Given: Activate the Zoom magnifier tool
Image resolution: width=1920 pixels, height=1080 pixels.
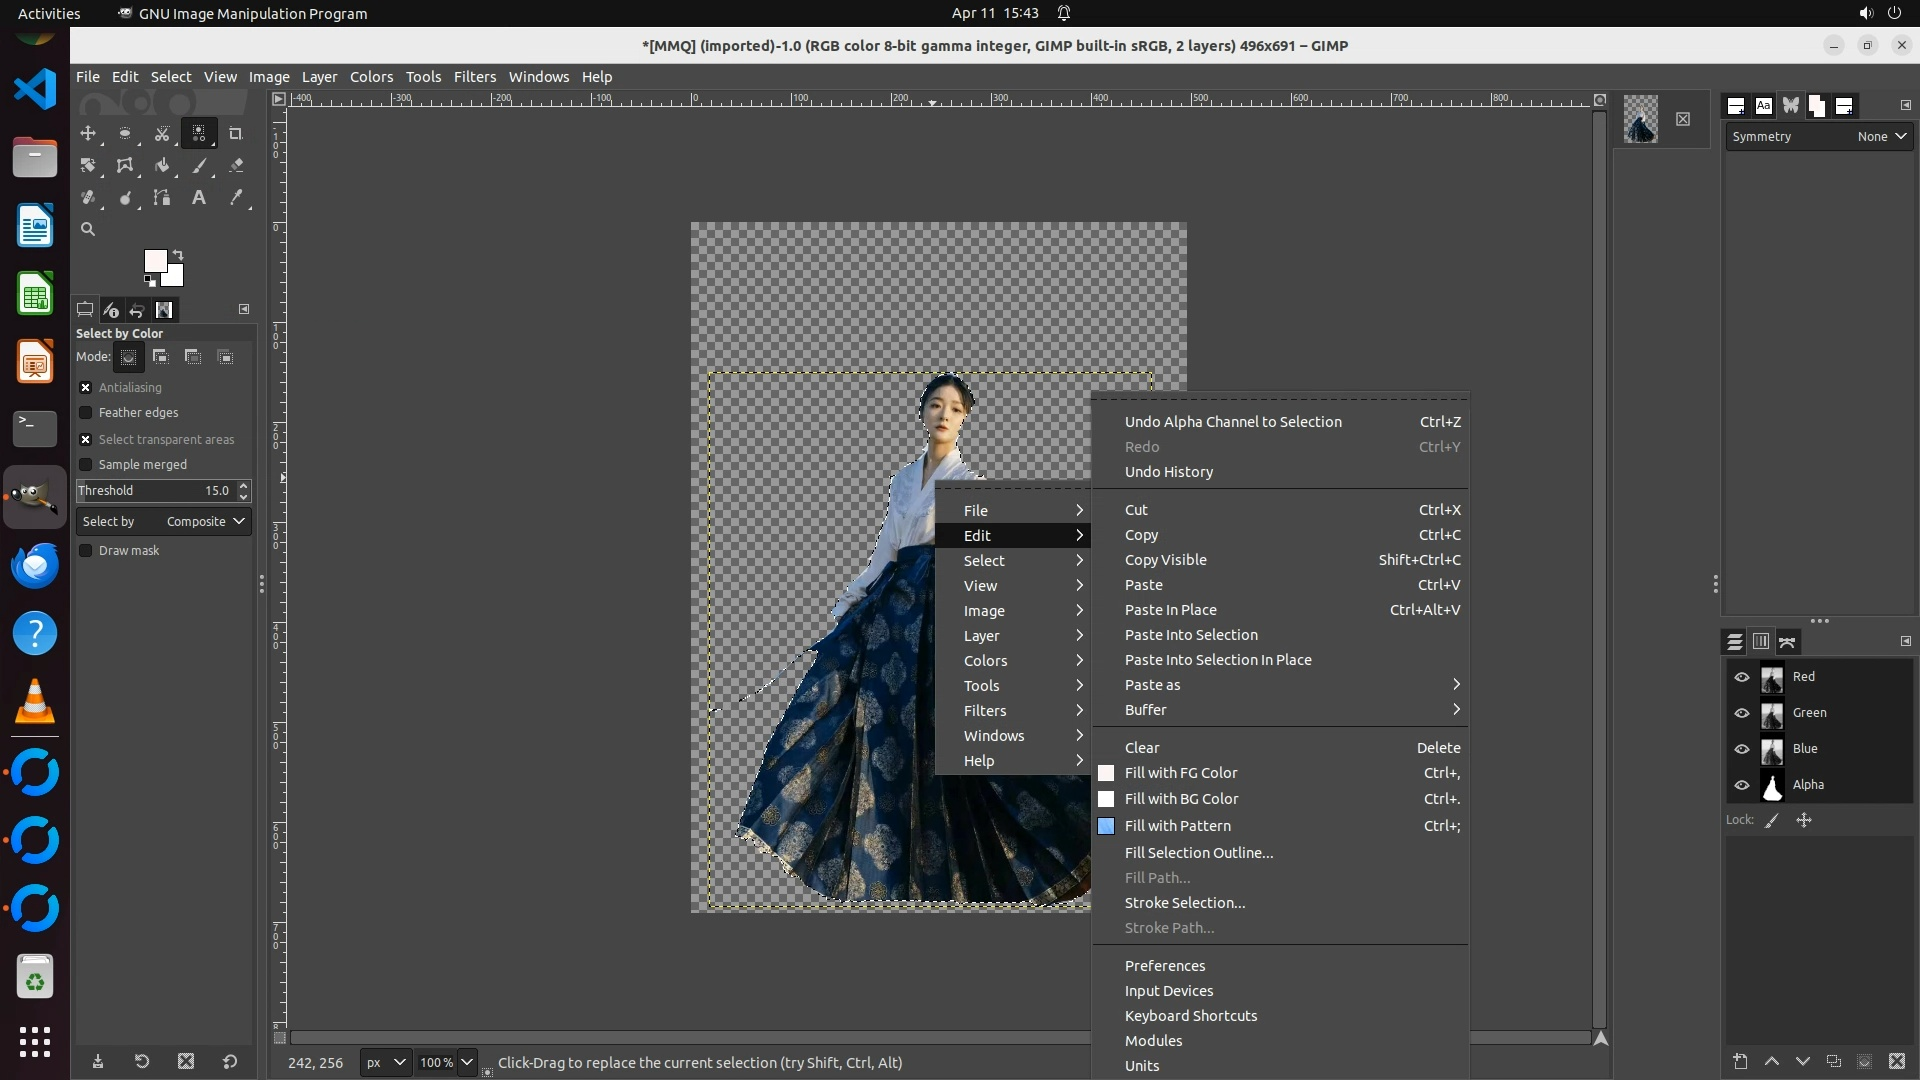Looking at the screenshot, I should (88, 229).
